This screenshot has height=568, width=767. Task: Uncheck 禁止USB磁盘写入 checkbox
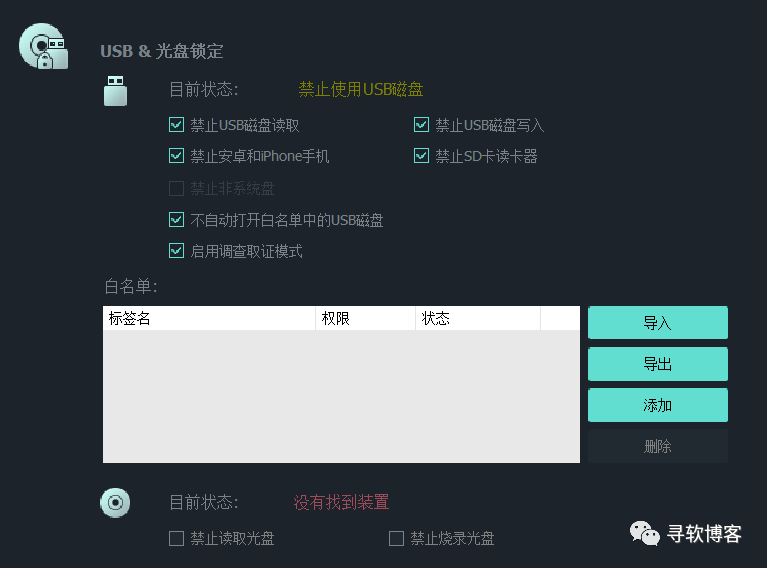421,125
